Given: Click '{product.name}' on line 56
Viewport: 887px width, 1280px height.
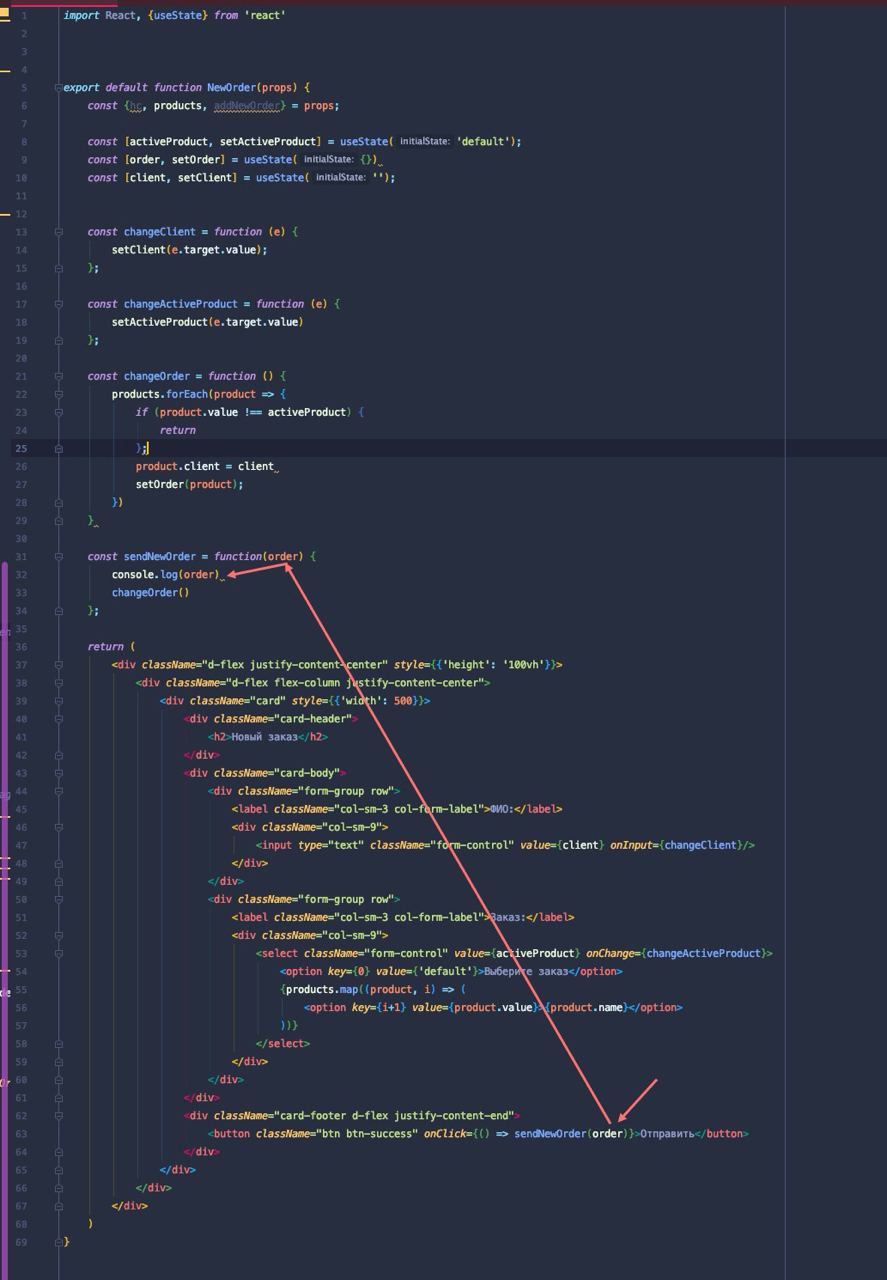Looking at the screenshot, I should coord(589,1007).
